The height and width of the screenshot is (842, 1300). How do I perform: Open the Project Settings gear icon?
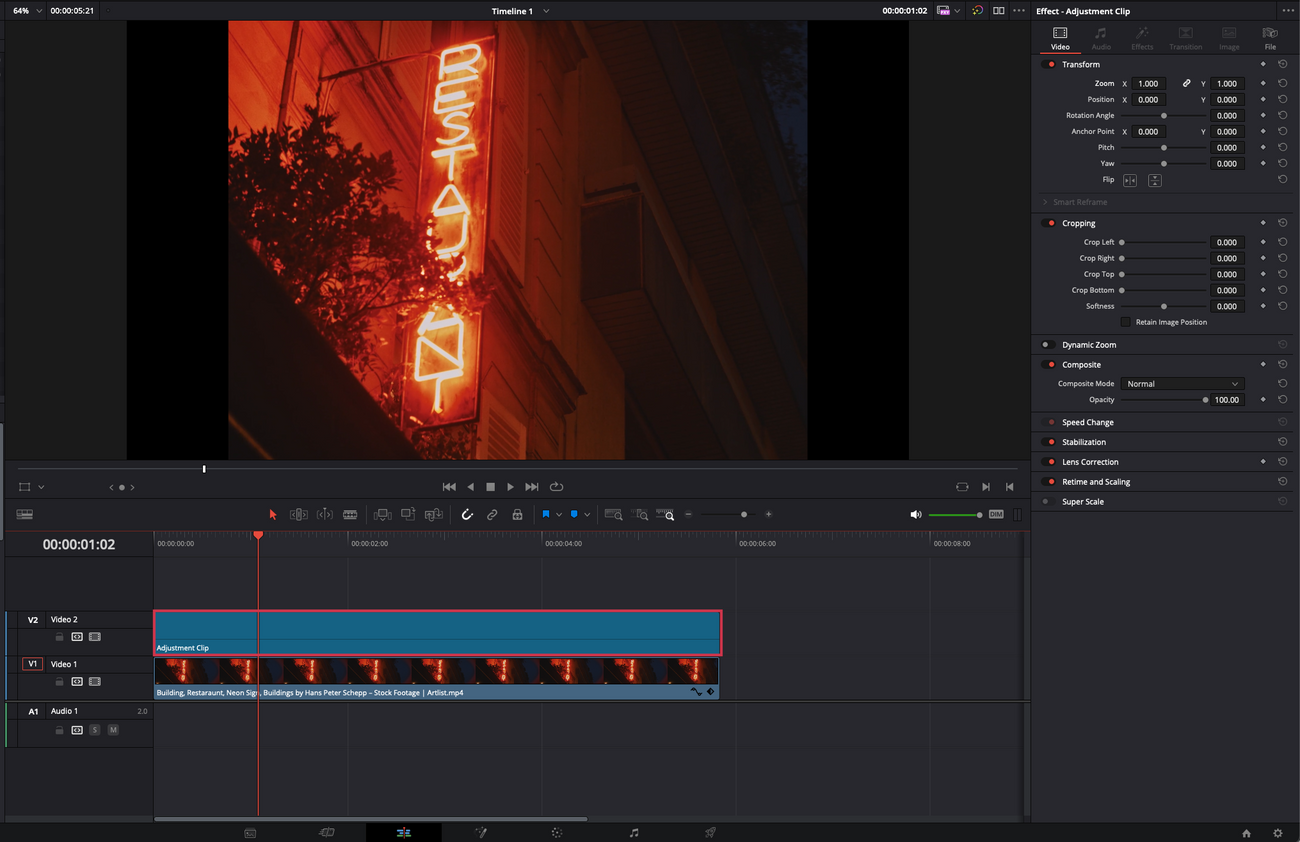(1277, 833)
